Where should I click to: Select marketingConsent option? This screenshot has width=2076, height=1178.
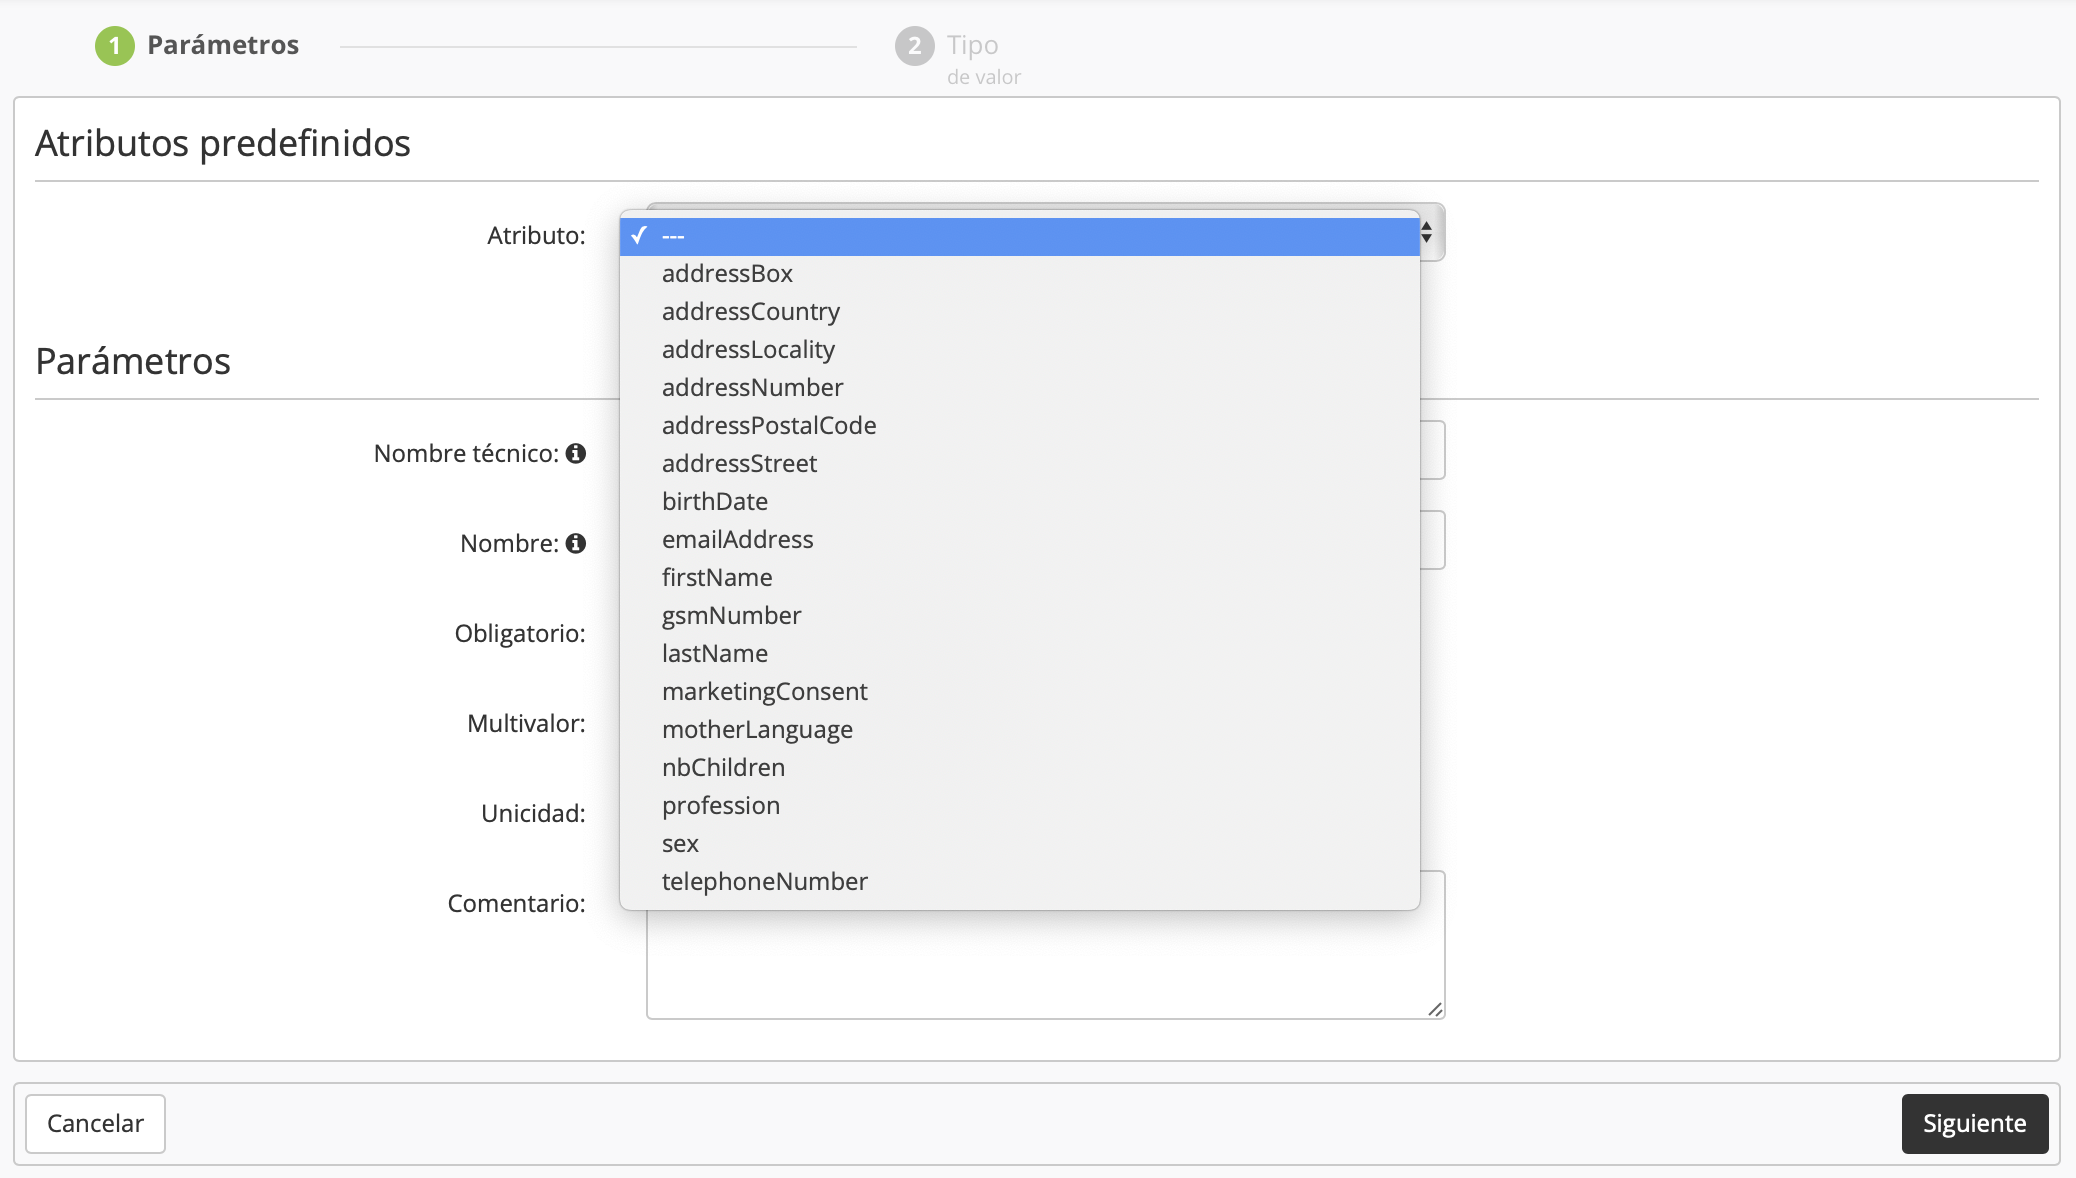tap(764, 692)
